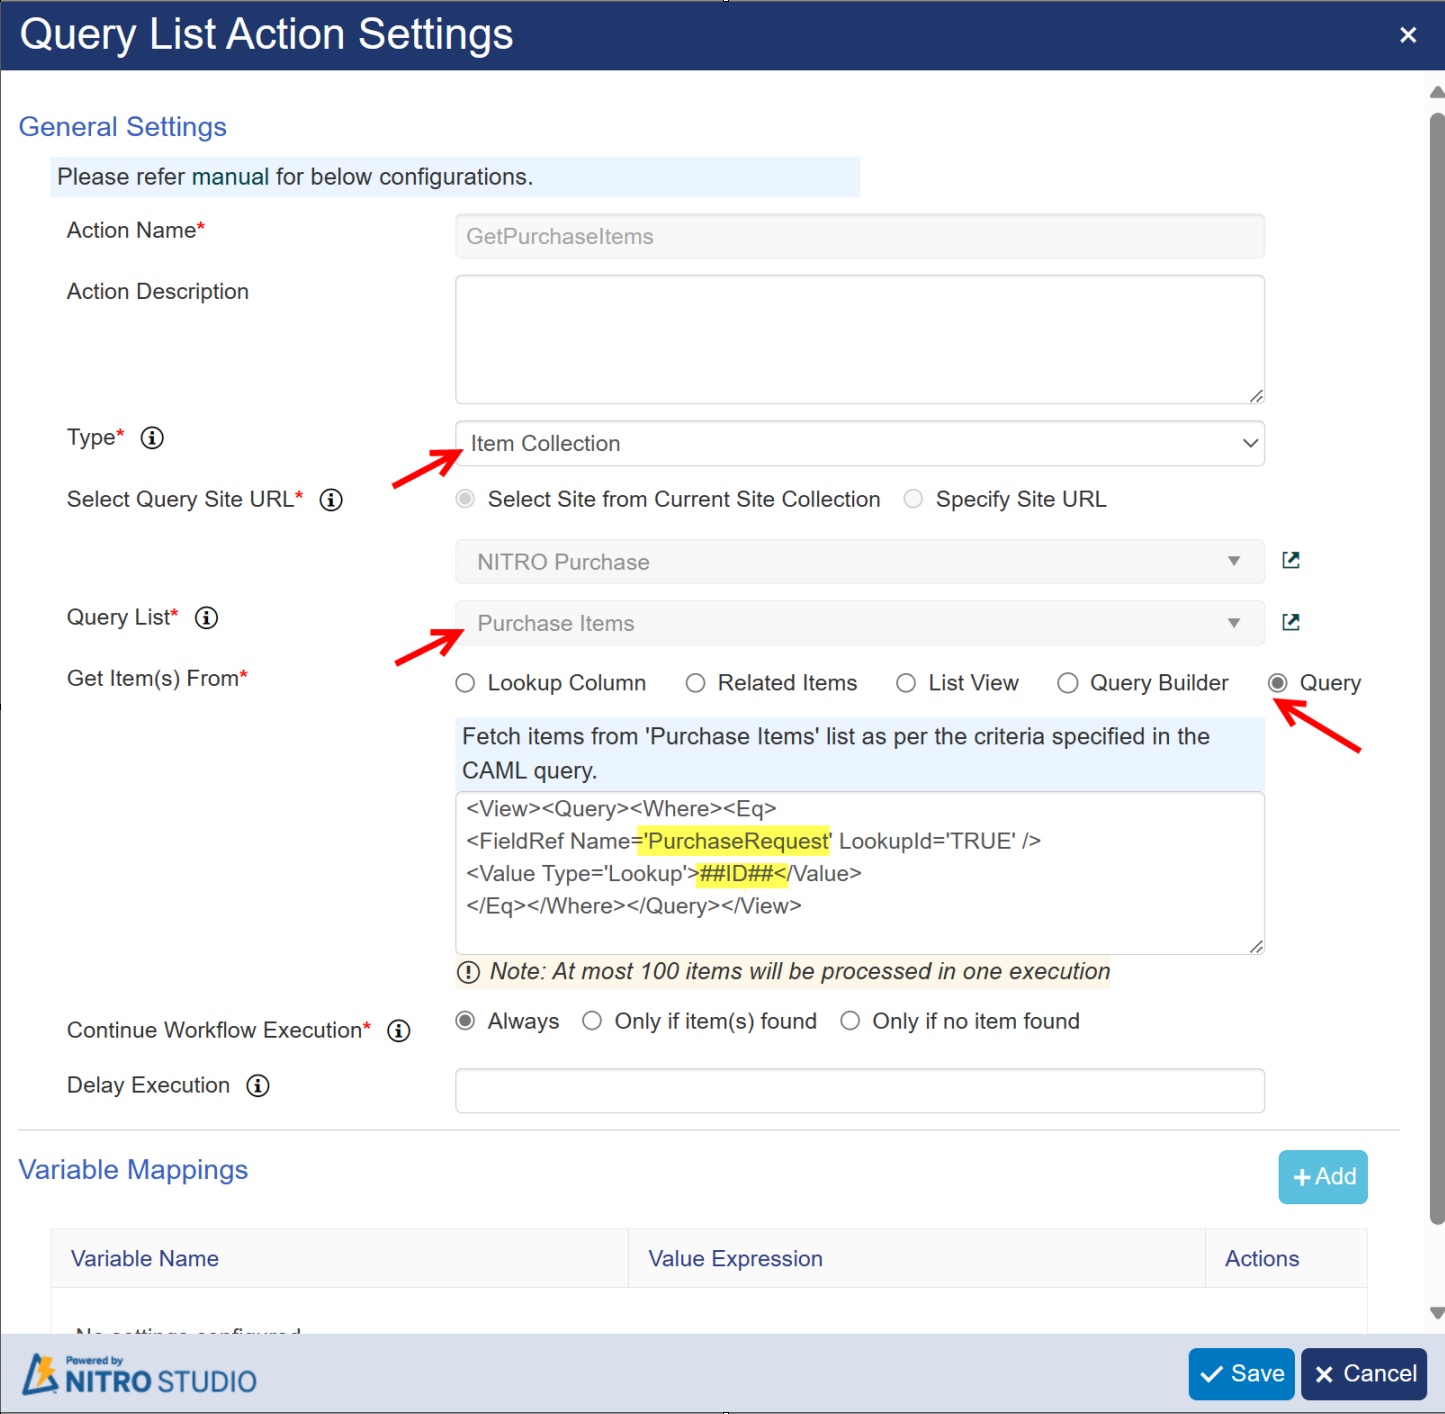Select Related Items radio option

pyautogui.click(x=695, y=683)
